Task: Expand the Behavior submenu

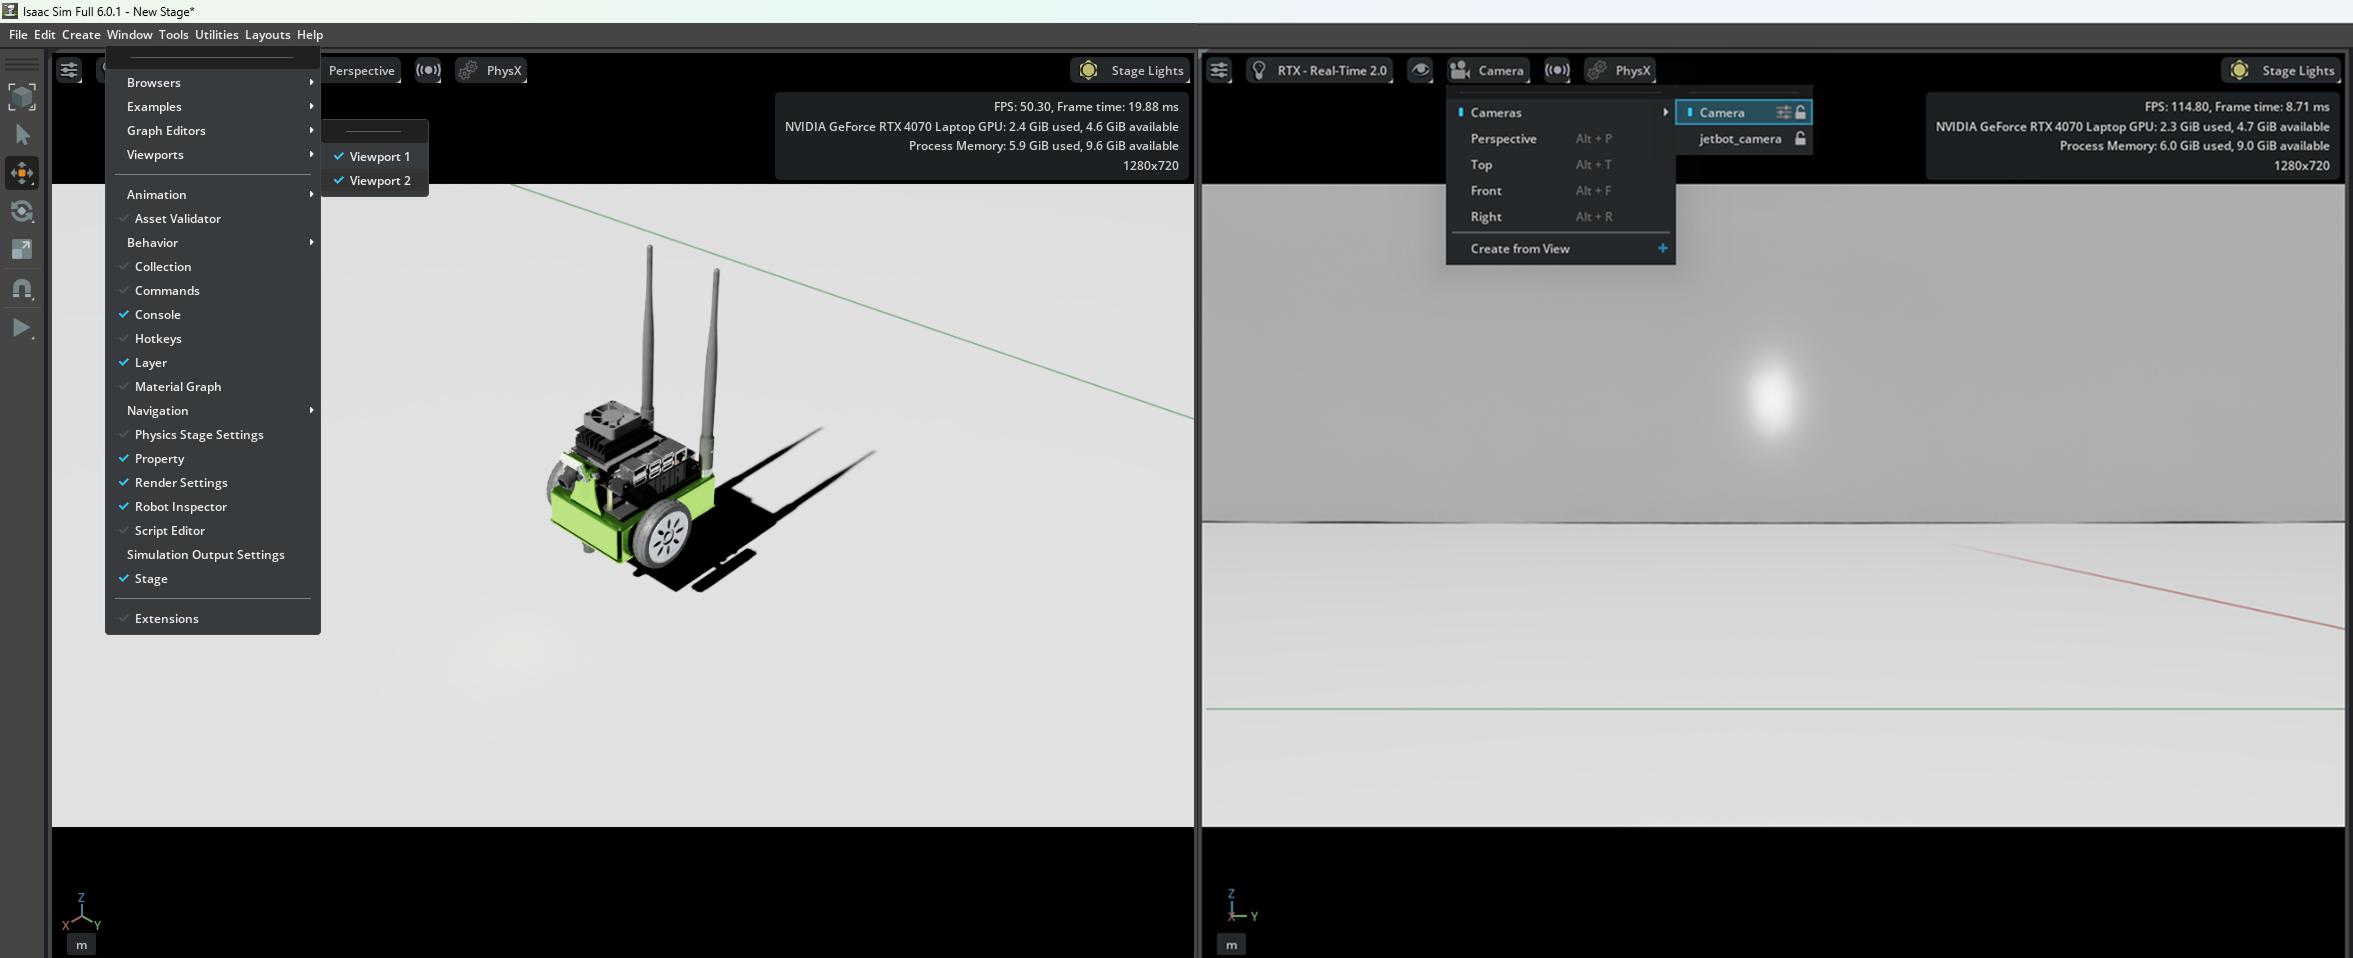Action: (213, 243)
